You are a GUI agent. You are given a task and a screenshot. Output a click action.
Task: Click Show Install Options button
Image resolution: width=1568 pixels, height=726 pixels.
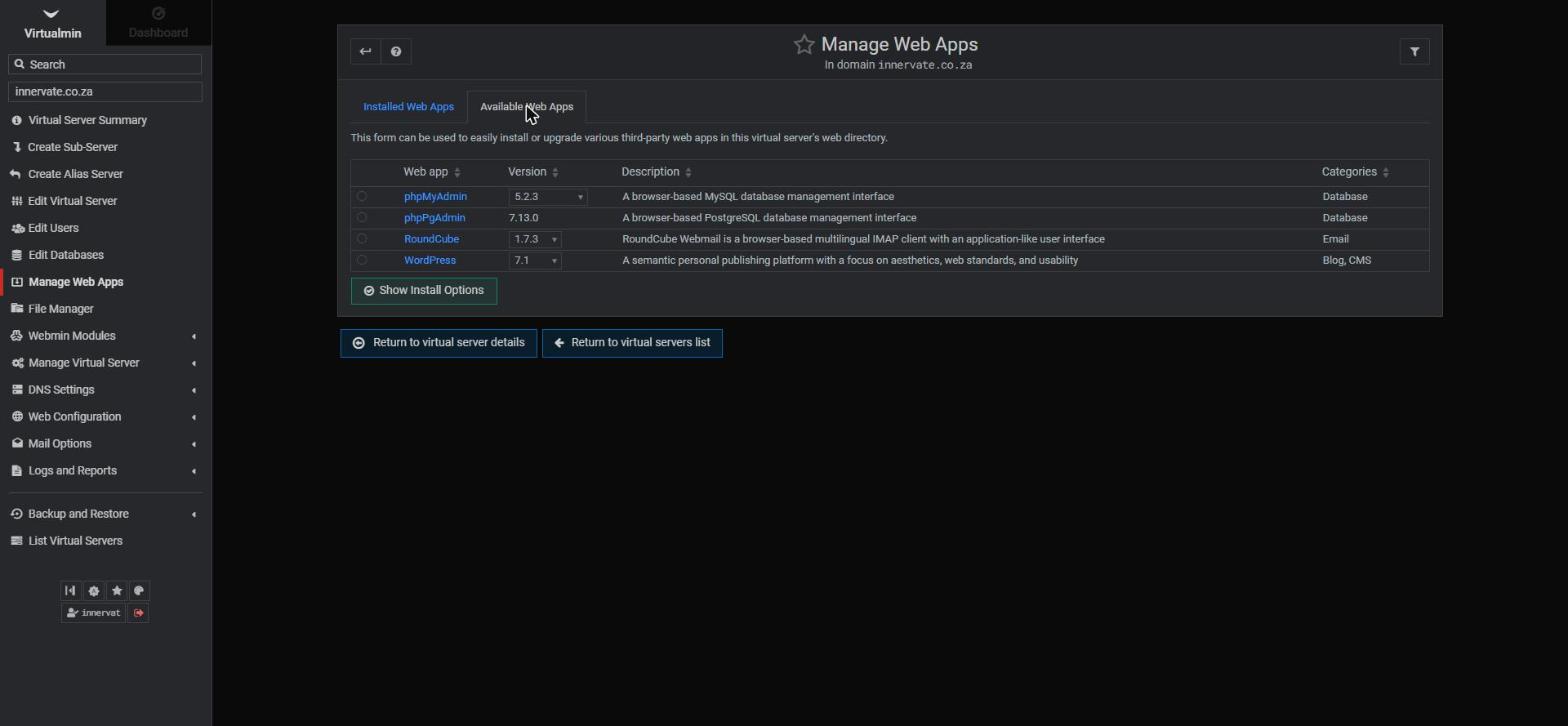pyautogui.click(x=424, y=291)
